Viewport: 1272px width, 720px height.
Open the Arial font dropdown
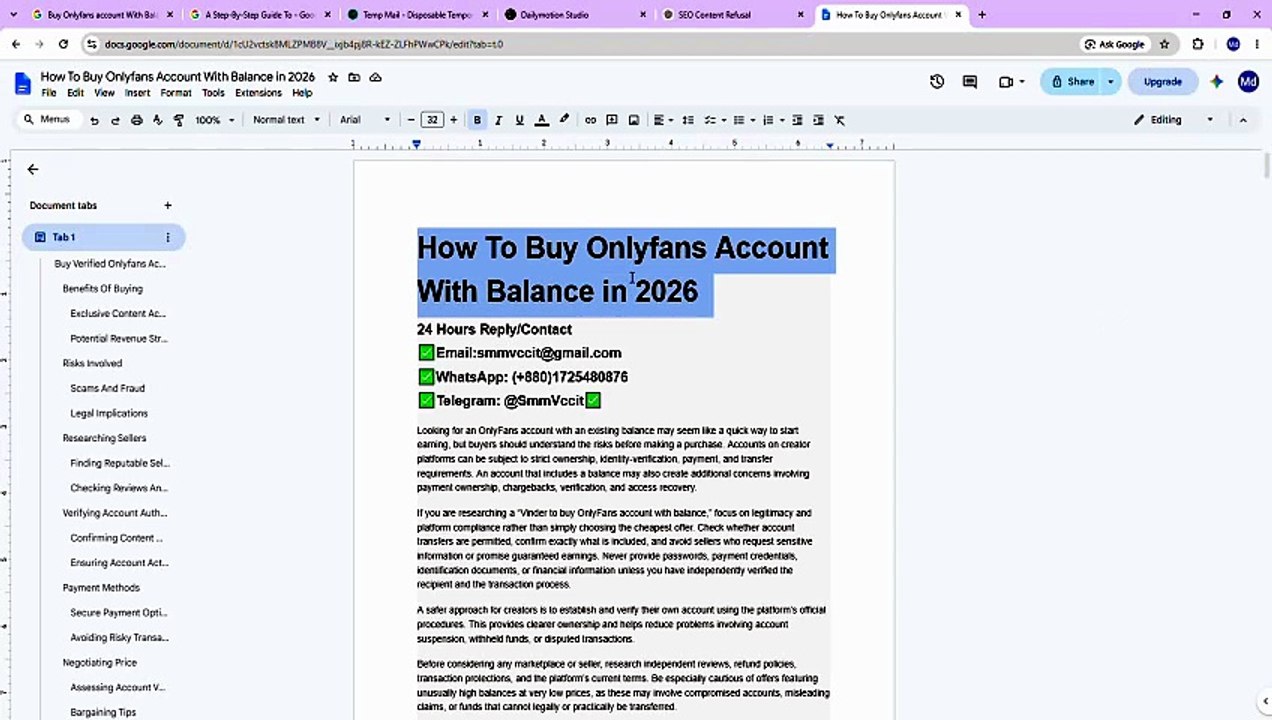coord(365,120)
